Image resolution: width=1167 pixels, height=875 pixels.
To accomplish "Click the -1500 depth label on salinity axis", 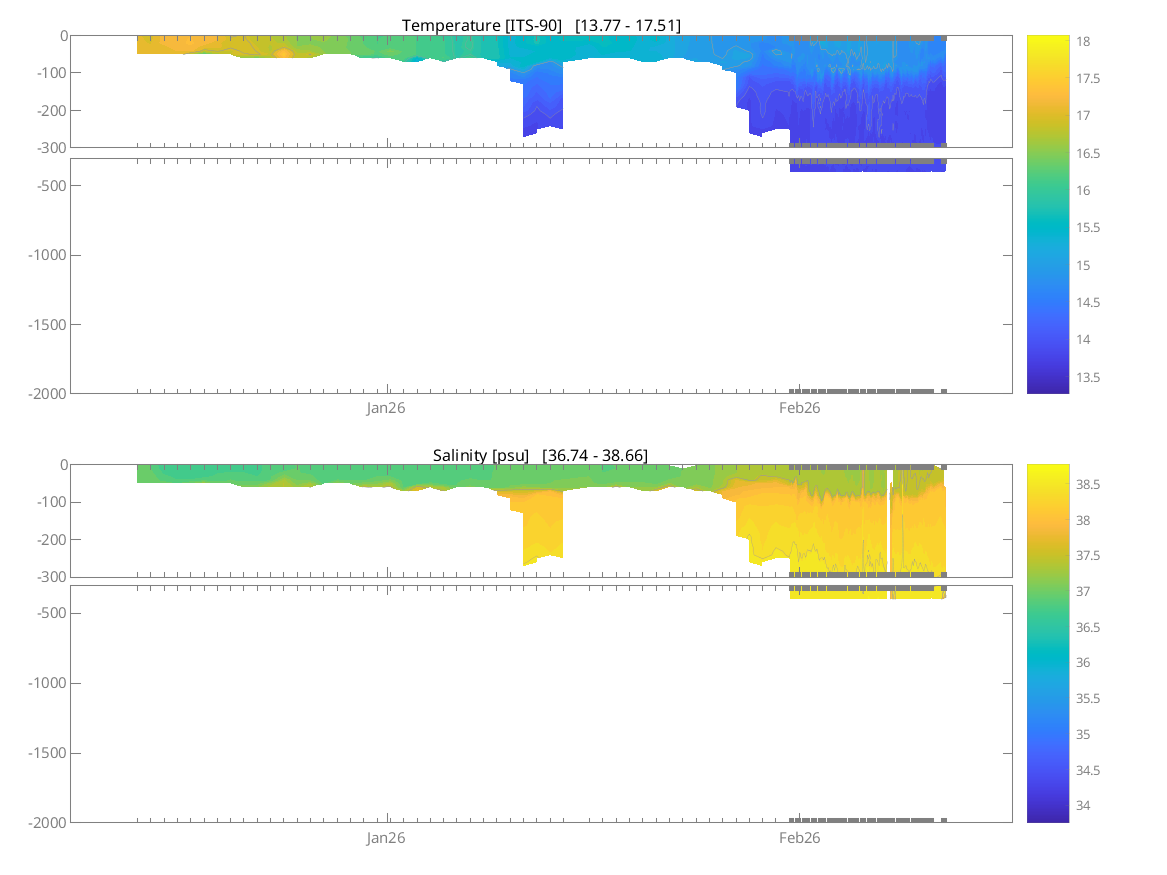I will tap(46, 753).
